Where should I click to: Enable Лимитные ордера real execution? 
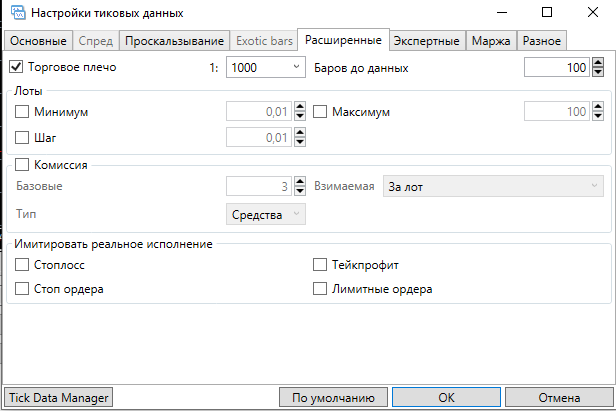click(x=320, y=289)
